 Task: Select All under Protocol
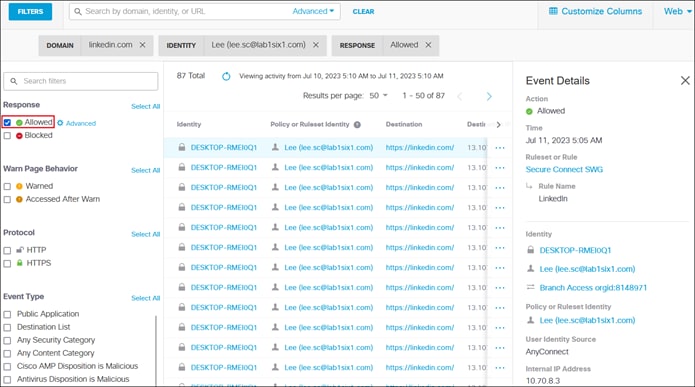point(145,234)
